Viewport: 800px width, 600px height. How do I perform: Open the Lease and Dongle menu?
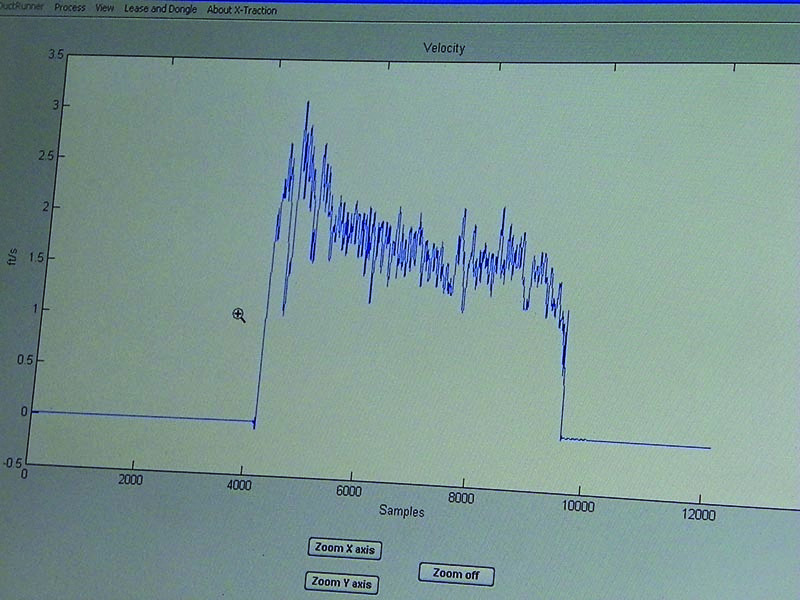point(160,10)
